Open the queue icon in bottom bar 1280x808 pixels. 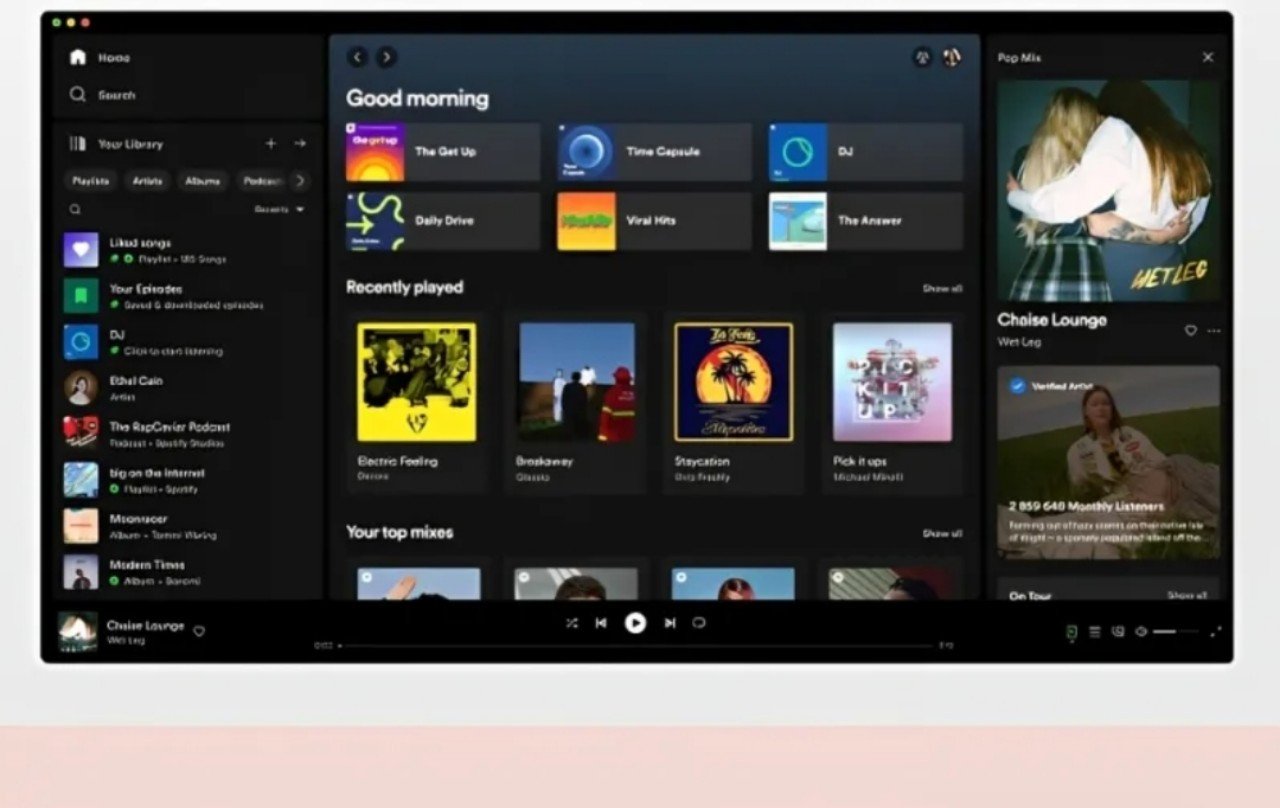(1095, 632)
